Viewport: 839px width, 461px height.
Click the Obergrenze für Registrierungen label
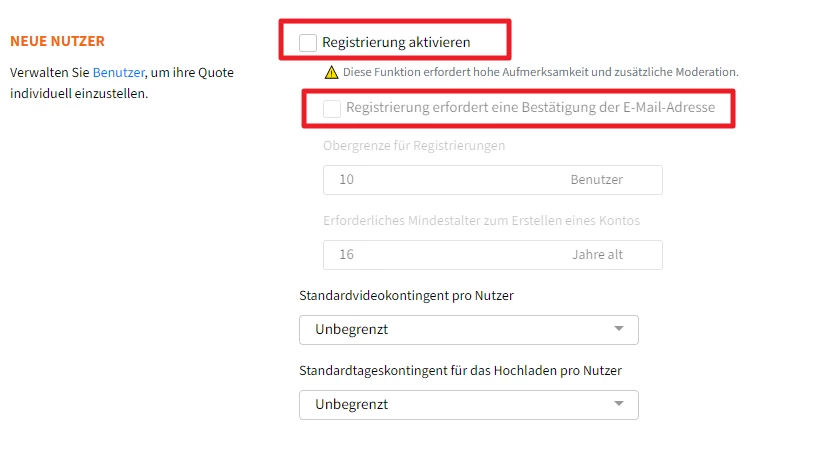(x=414, y=145)
